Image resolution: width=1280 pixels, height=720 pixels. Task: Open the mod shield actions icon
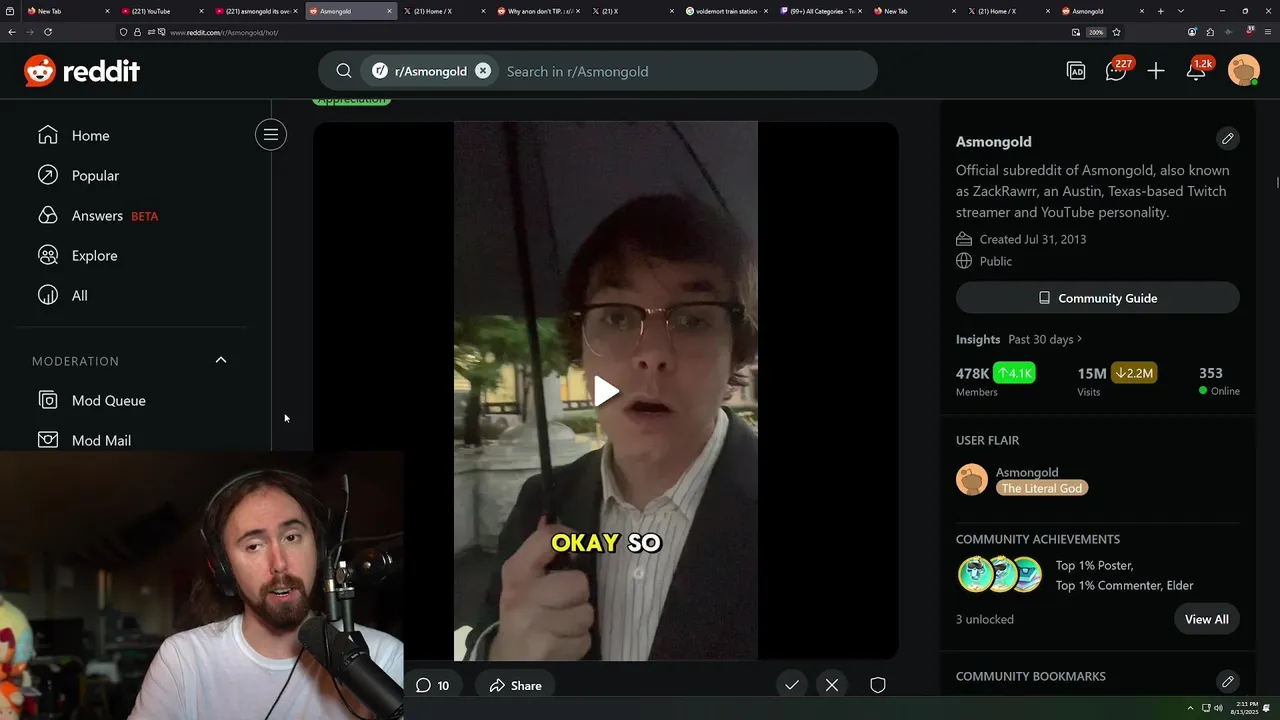(878, 685)
